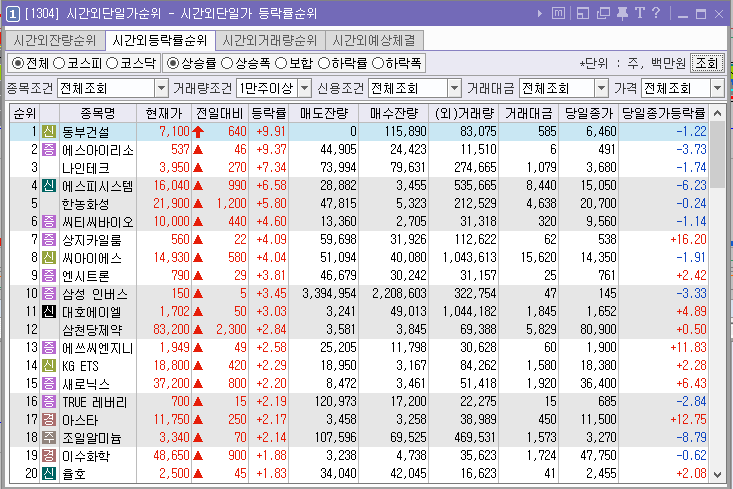
Task: Click the 증 badge beside 삼성 인버스
Action: (x=49, y=294)
